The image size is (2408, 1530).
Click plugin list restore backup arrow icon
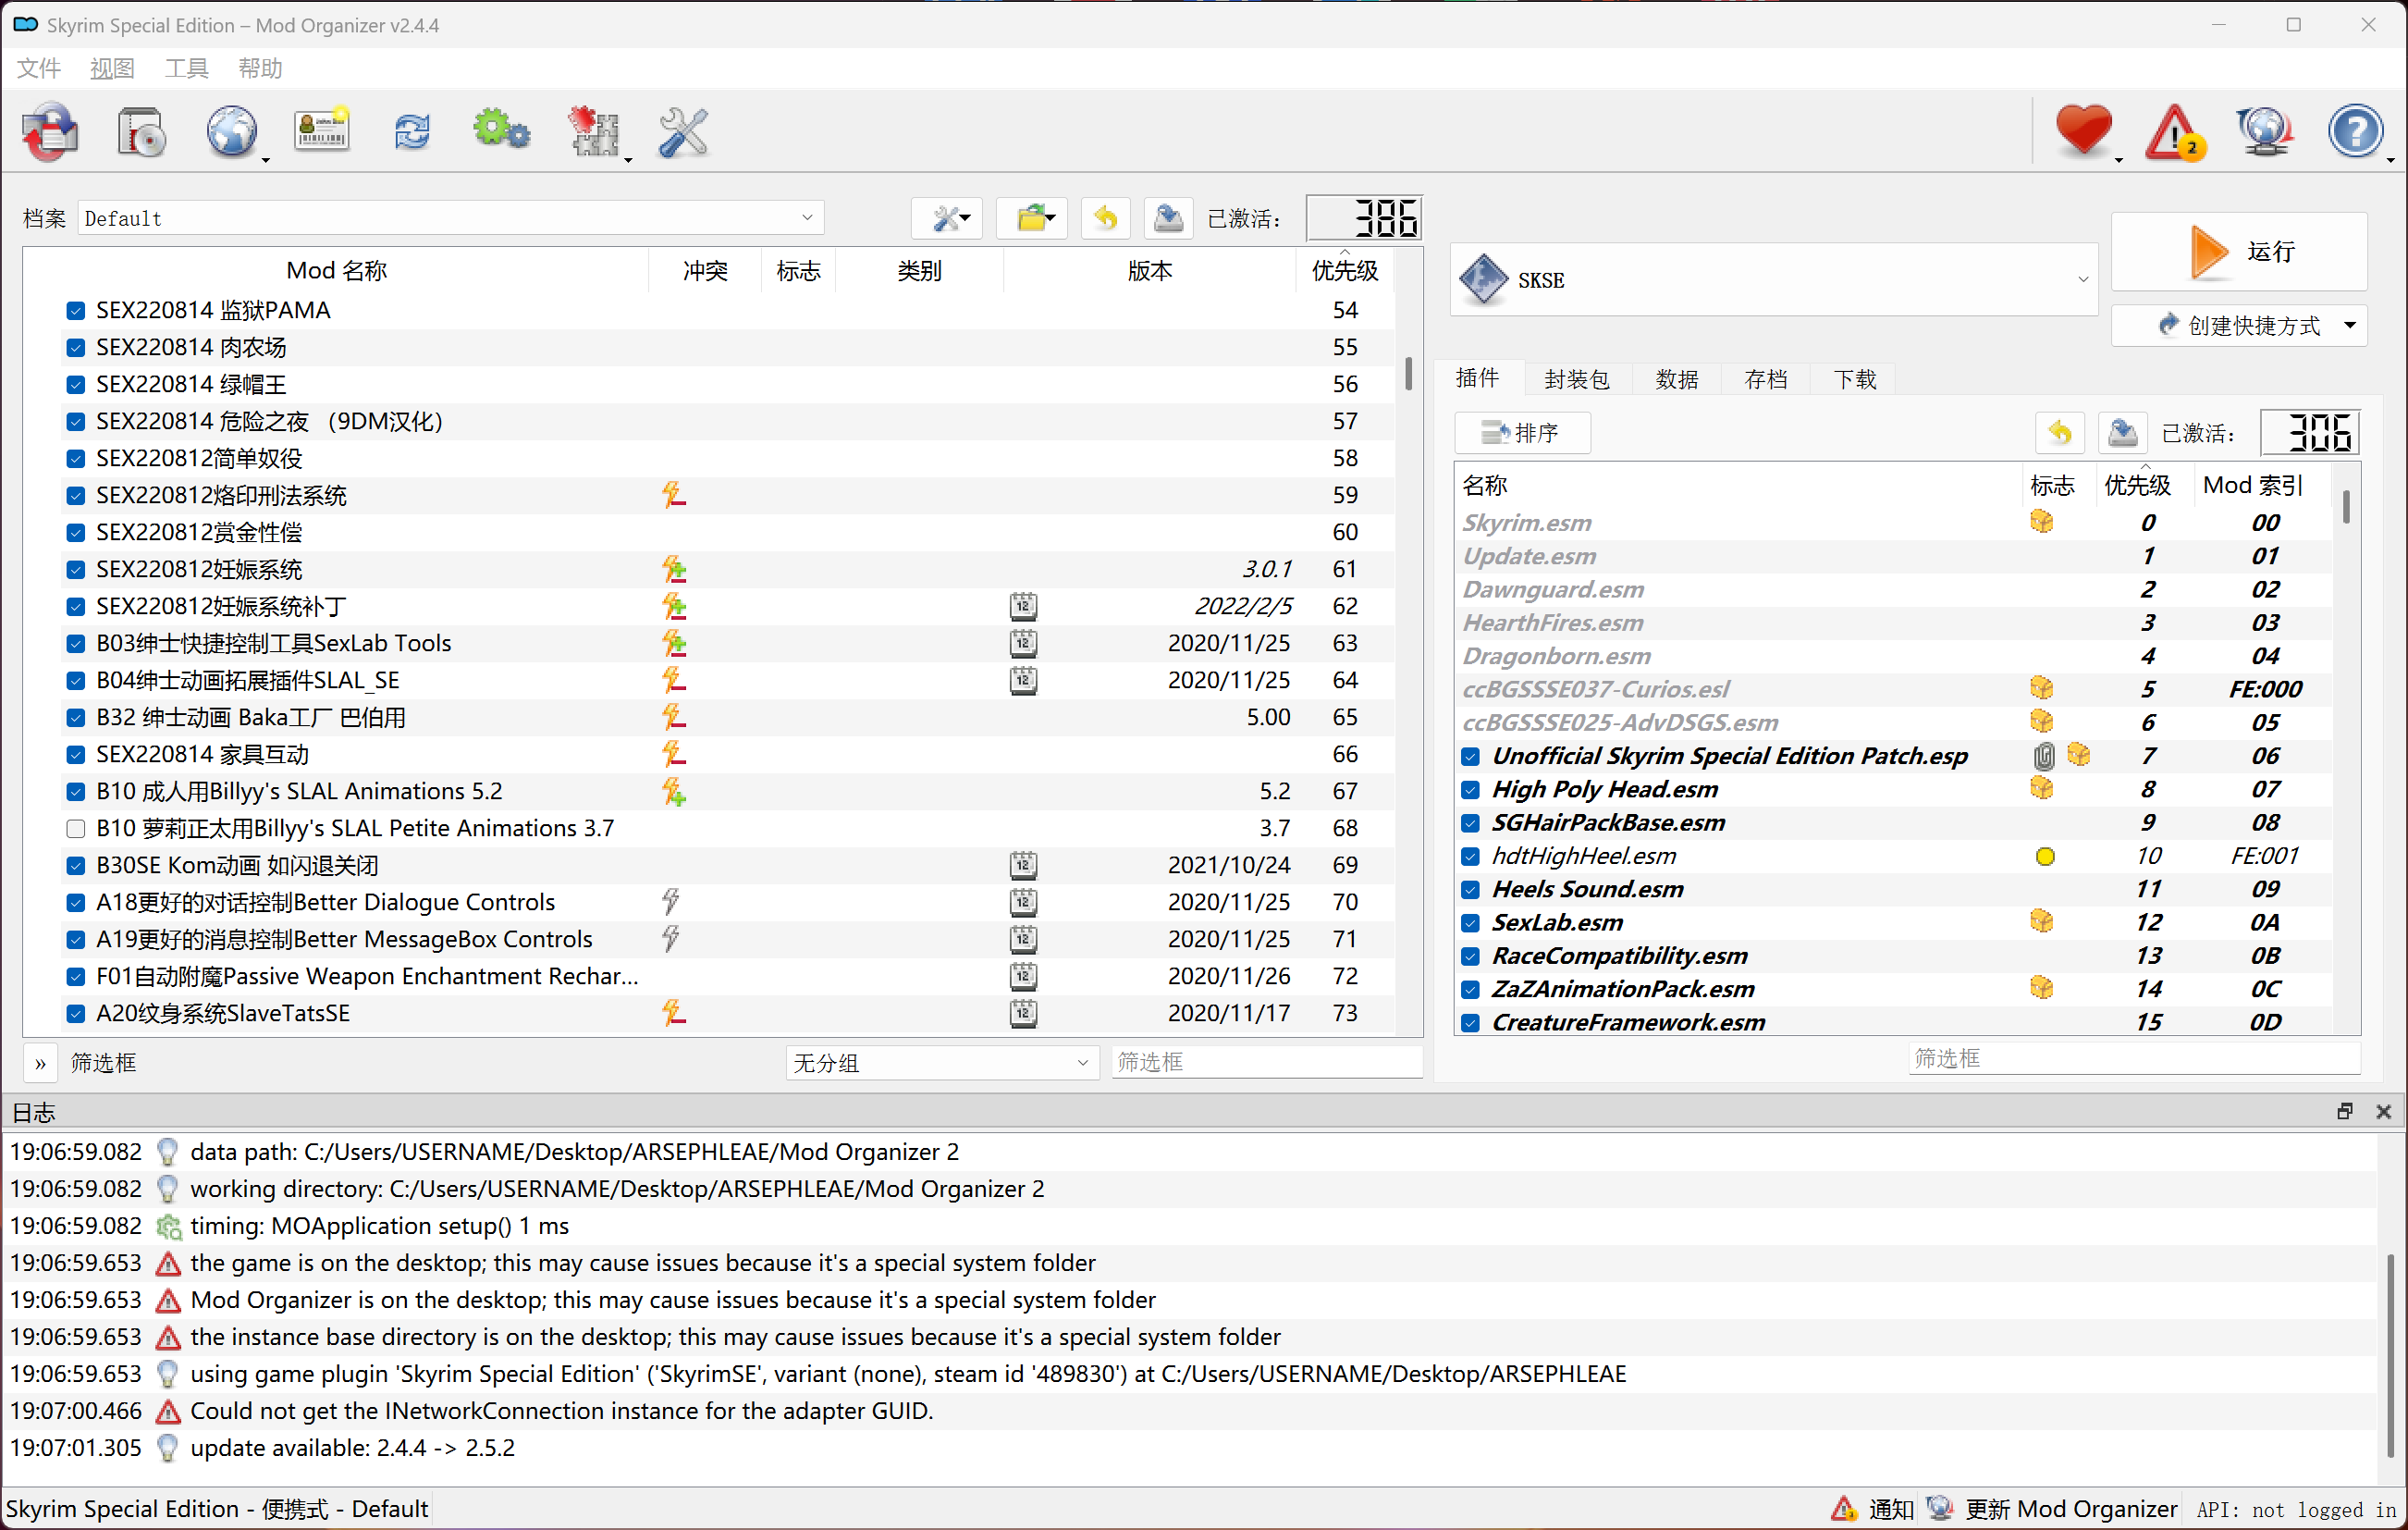point(2060,433)
